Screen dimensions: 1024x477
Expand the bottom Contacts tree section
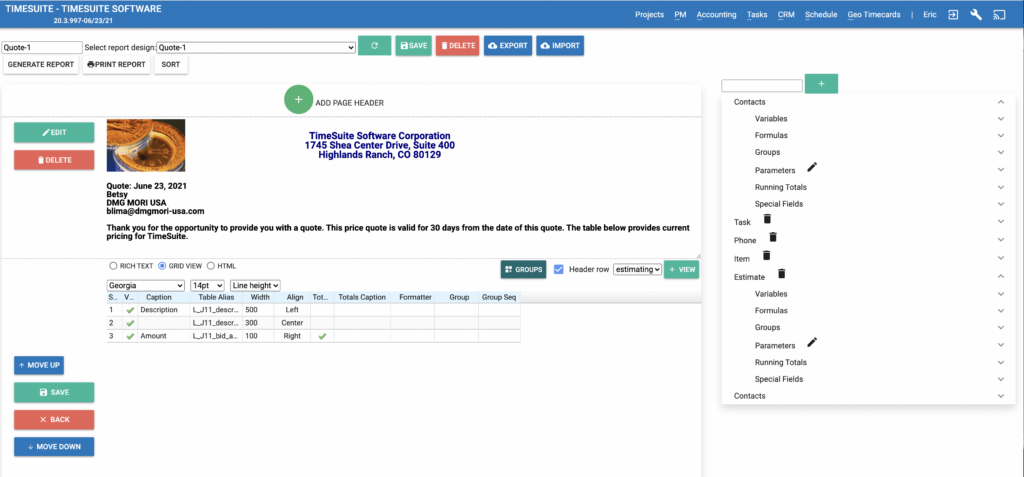point(1000,396)
